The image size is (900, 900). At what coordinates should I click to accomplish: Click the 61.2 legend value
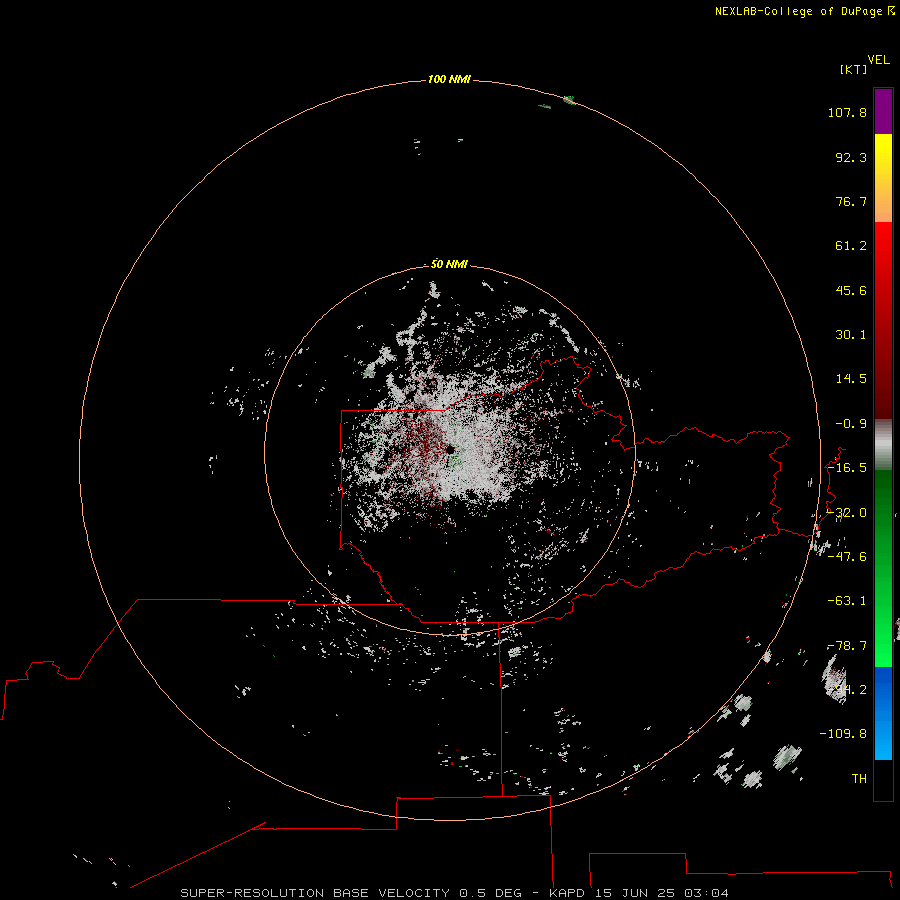pos(851,246)
